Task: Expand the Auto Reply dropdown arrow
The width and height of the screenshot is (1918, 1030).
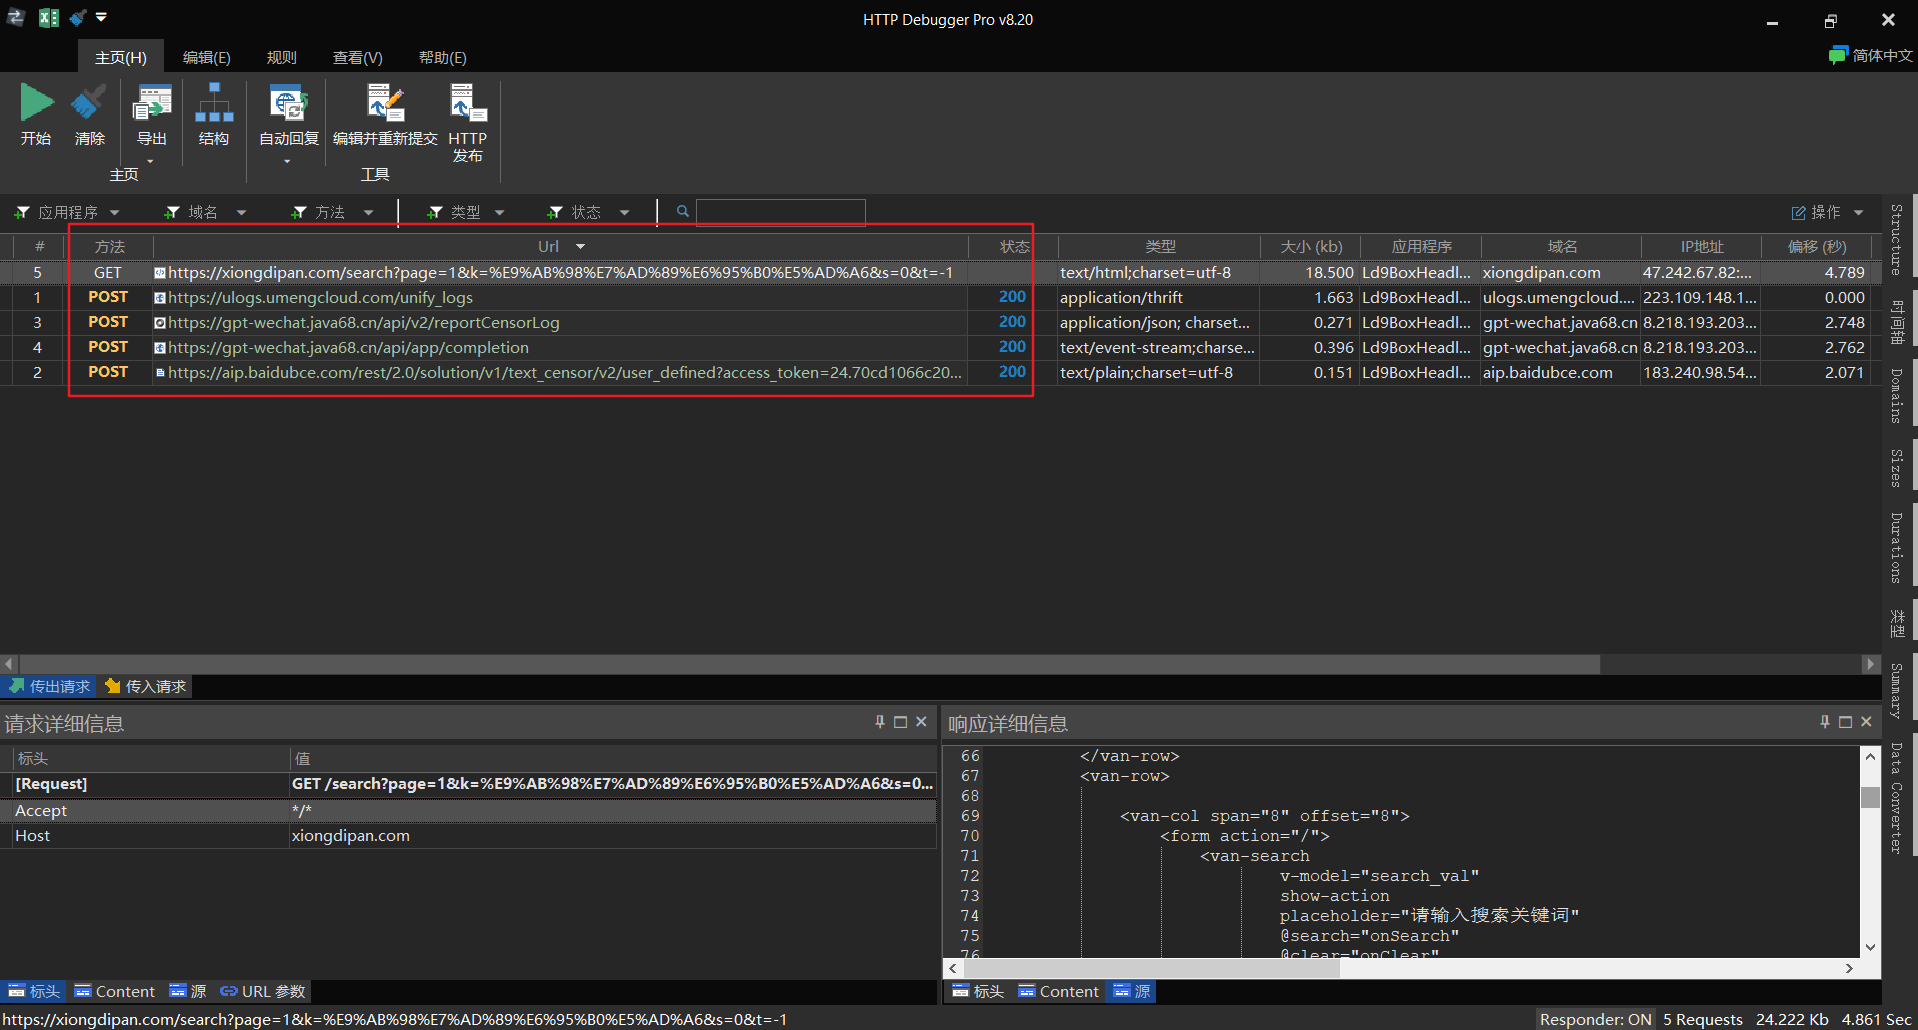Action: pos(287,161)
